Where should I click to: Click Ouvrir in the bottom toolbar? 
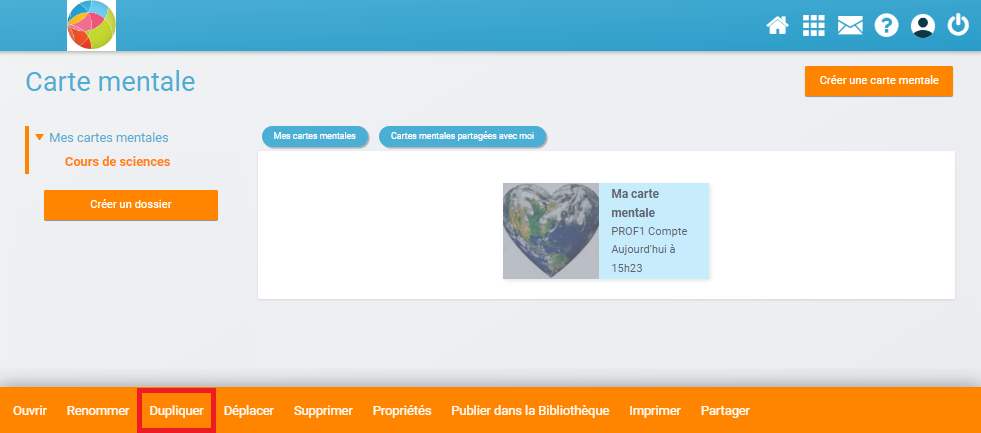click(30, 411)
